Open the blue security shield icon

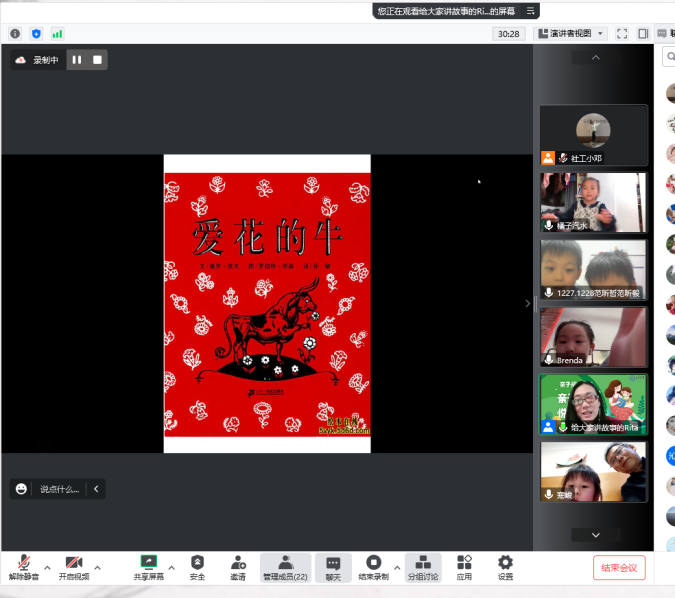point(37,34)
